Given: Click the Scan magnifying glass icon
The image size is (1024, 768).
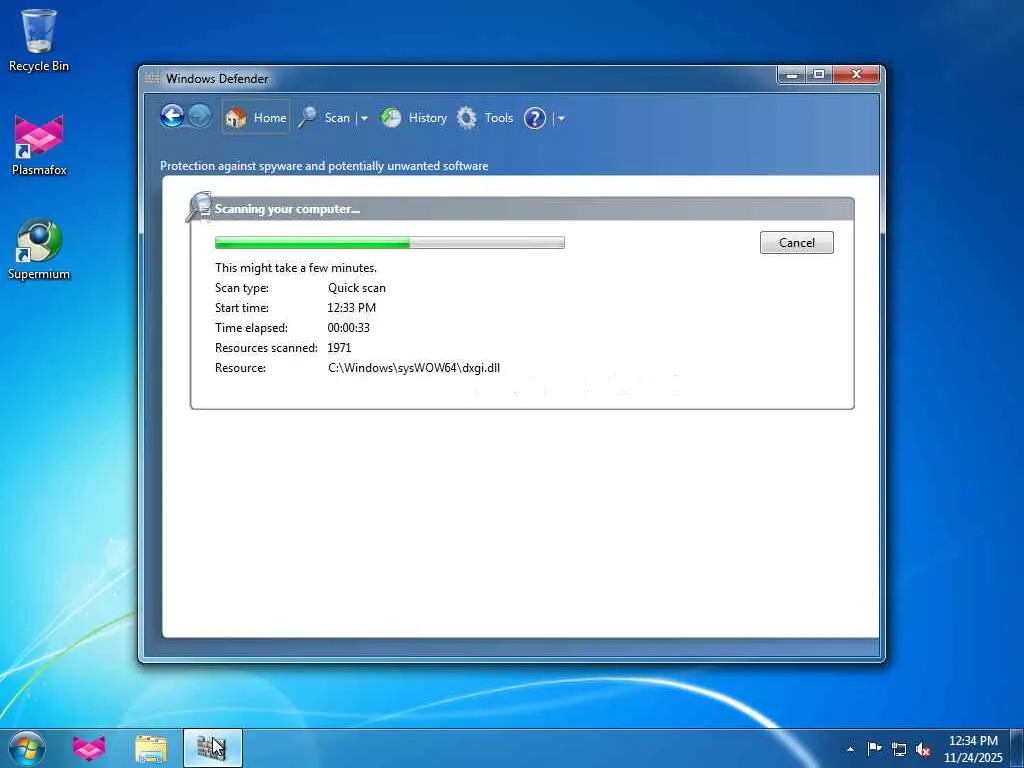Looking at the screenshot, I should 307,118.
